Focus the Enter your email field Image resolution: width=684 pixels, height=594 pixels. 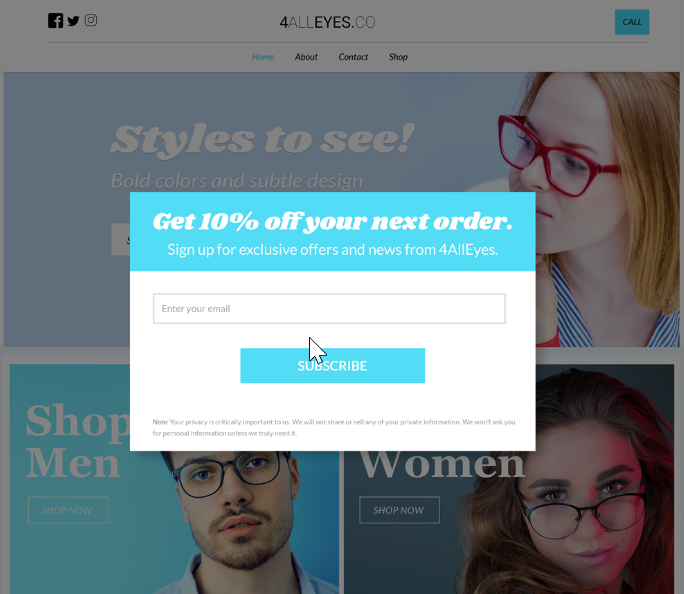click(x=329, y=308)
